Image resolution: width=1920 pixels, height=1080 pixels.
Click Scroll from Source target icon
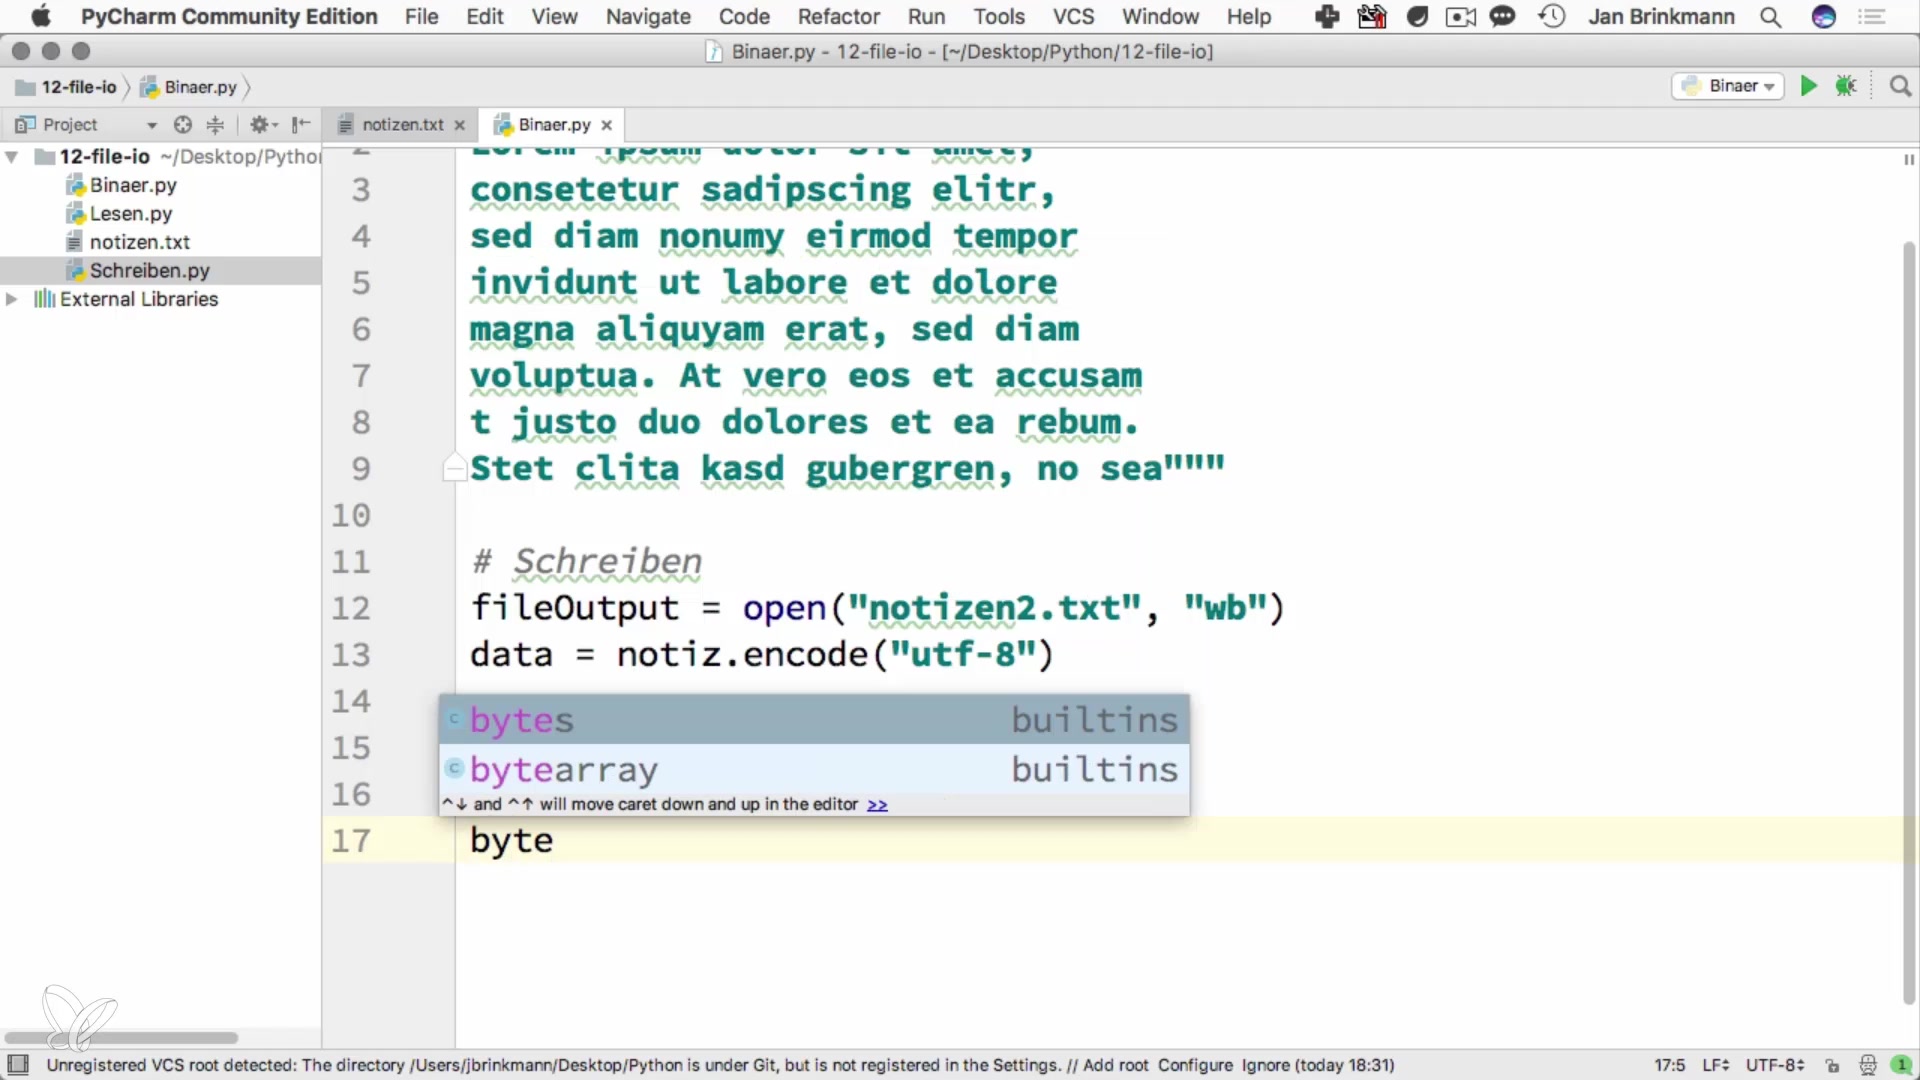(x=182, y=124)
